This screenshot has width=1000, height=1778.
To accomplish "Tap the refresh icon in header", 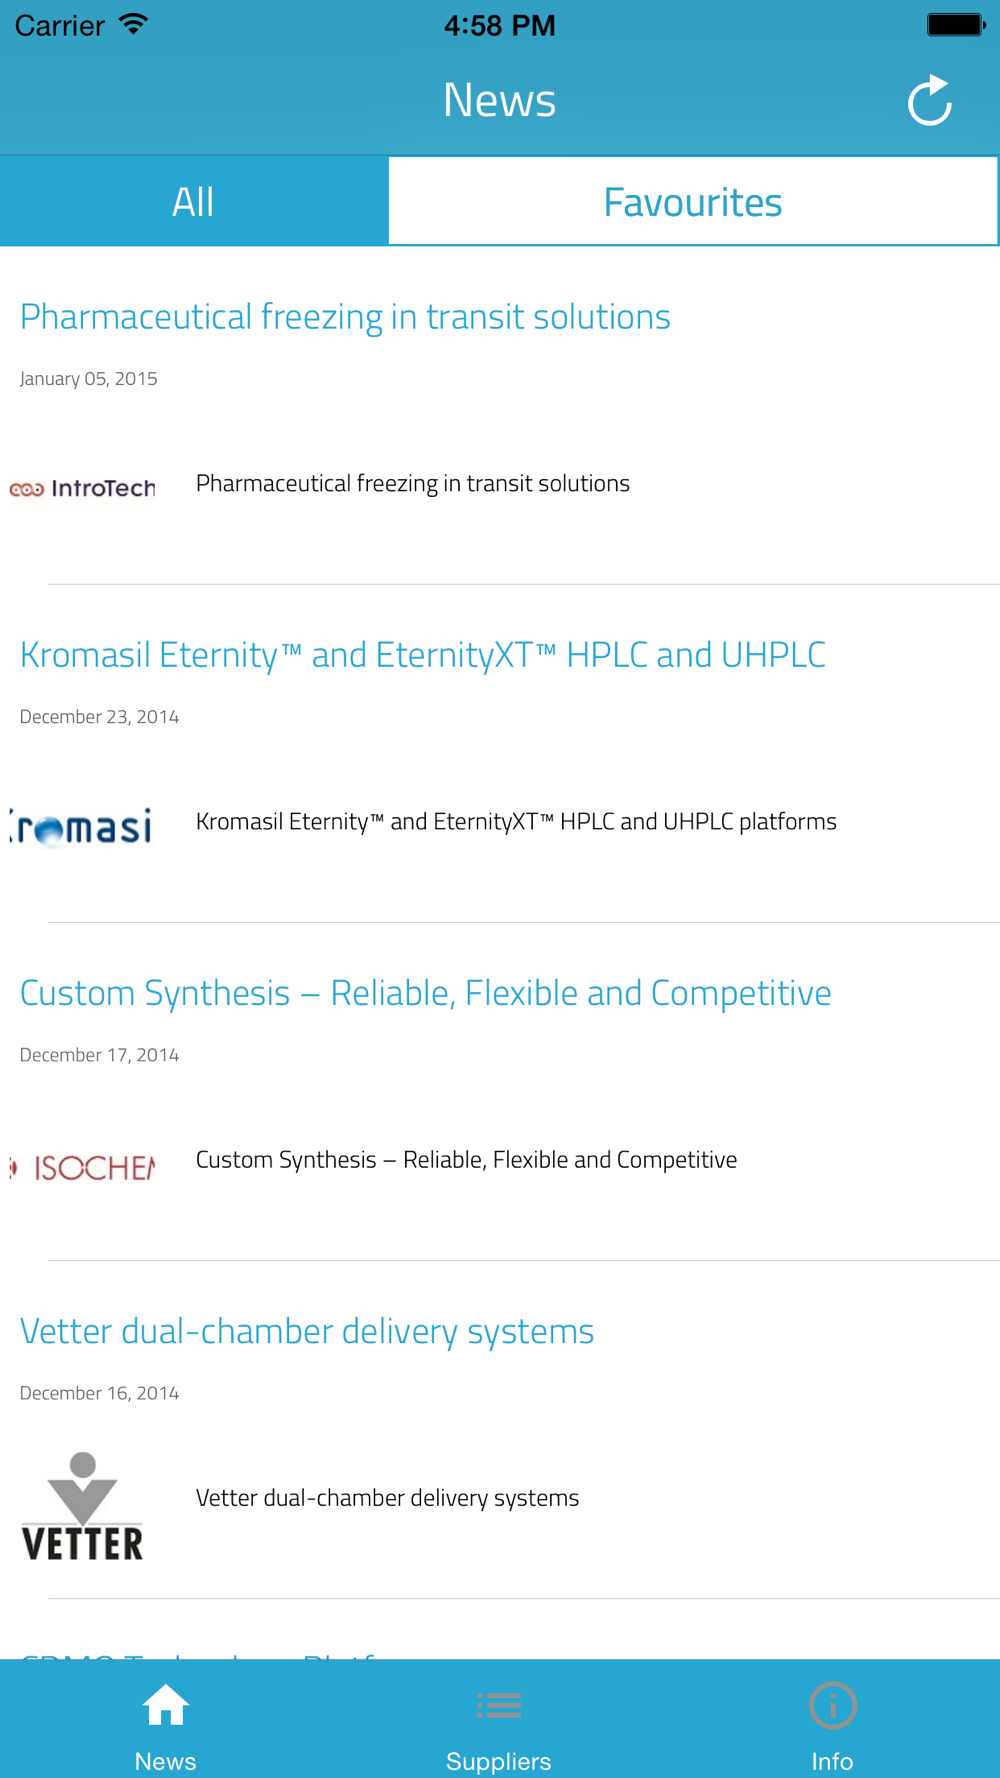I will click(929, 100).
